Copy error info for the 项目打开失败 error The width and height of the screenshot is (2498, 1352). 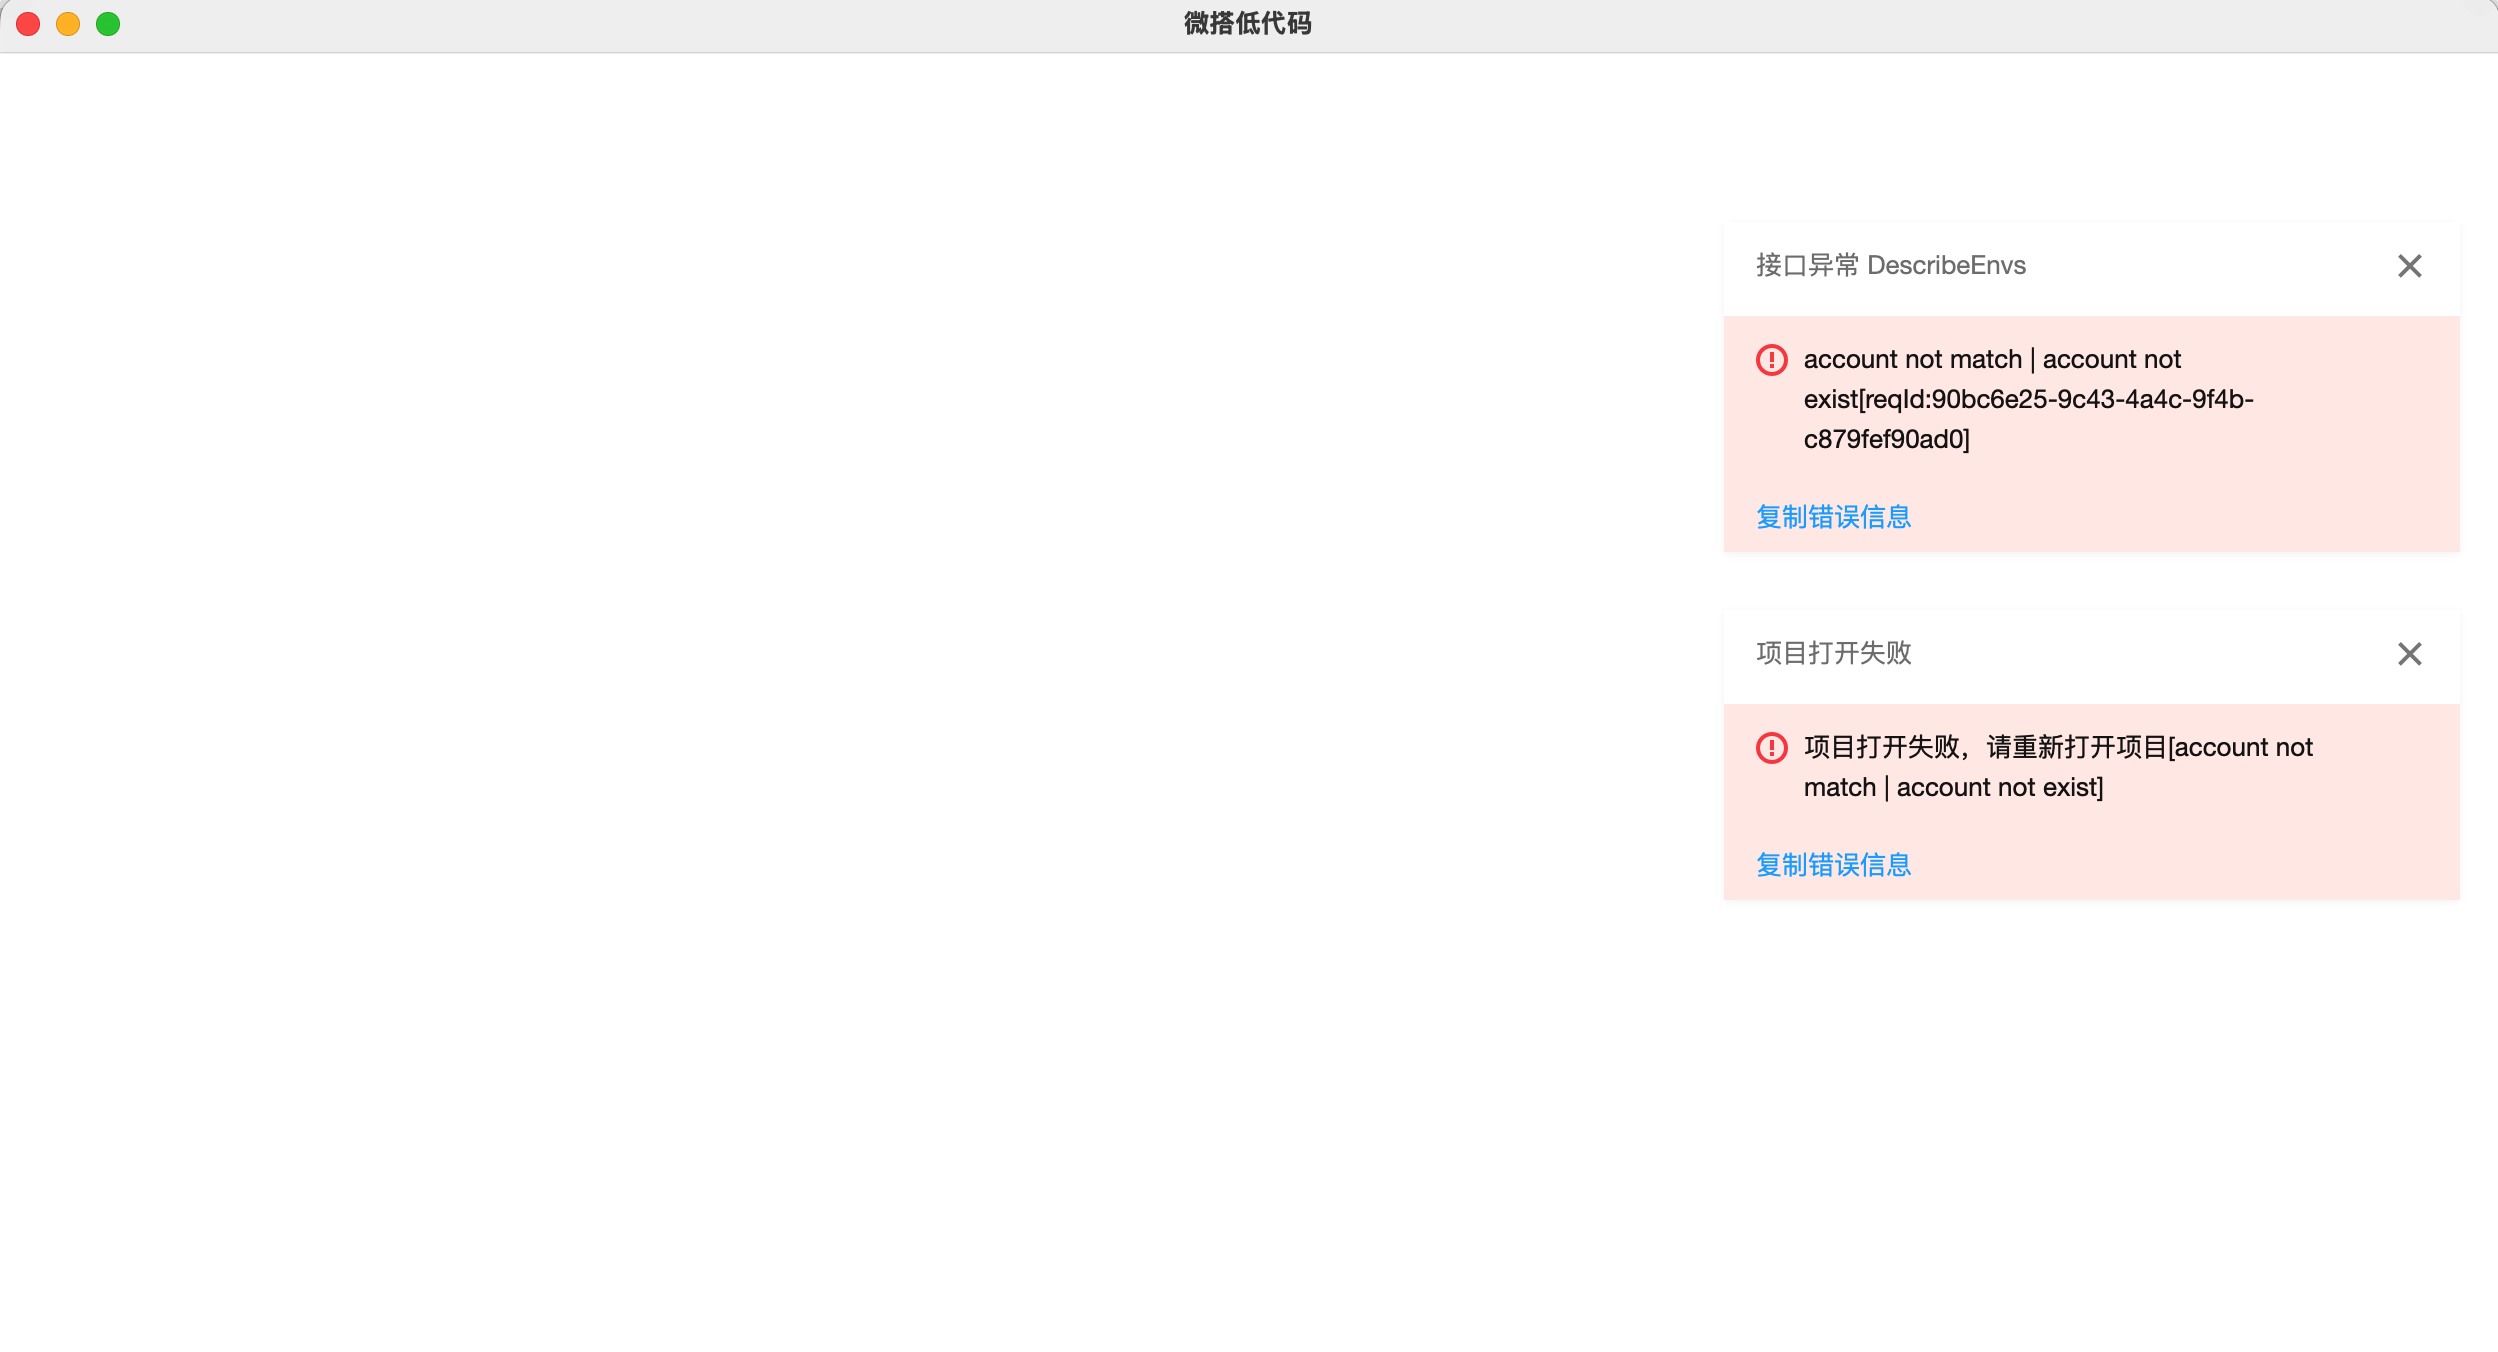pos(1833,865)
